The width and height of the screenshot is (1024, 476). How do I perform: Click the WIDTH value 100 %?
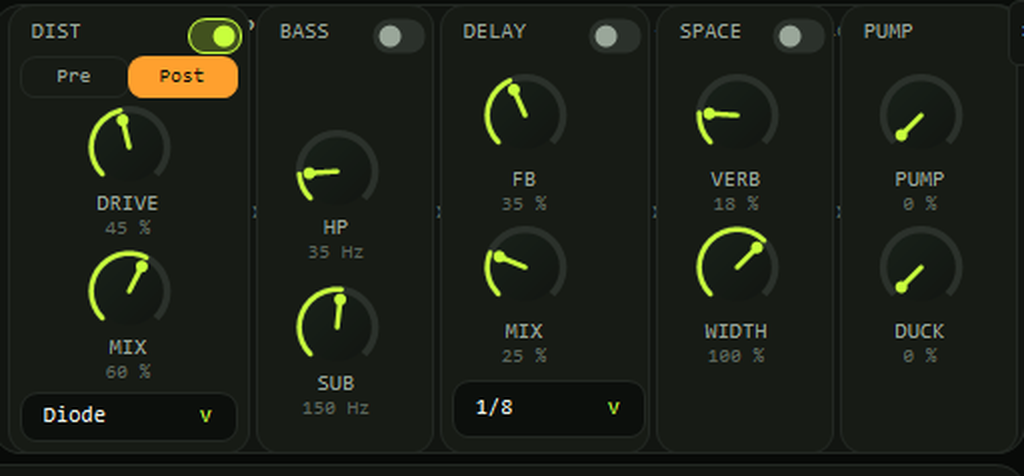point(736,357)
